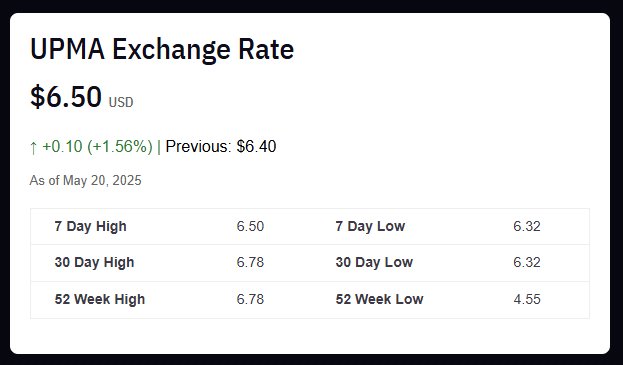Select the 7 Day High label
The image size is (623, 365).
click(91, 226)
